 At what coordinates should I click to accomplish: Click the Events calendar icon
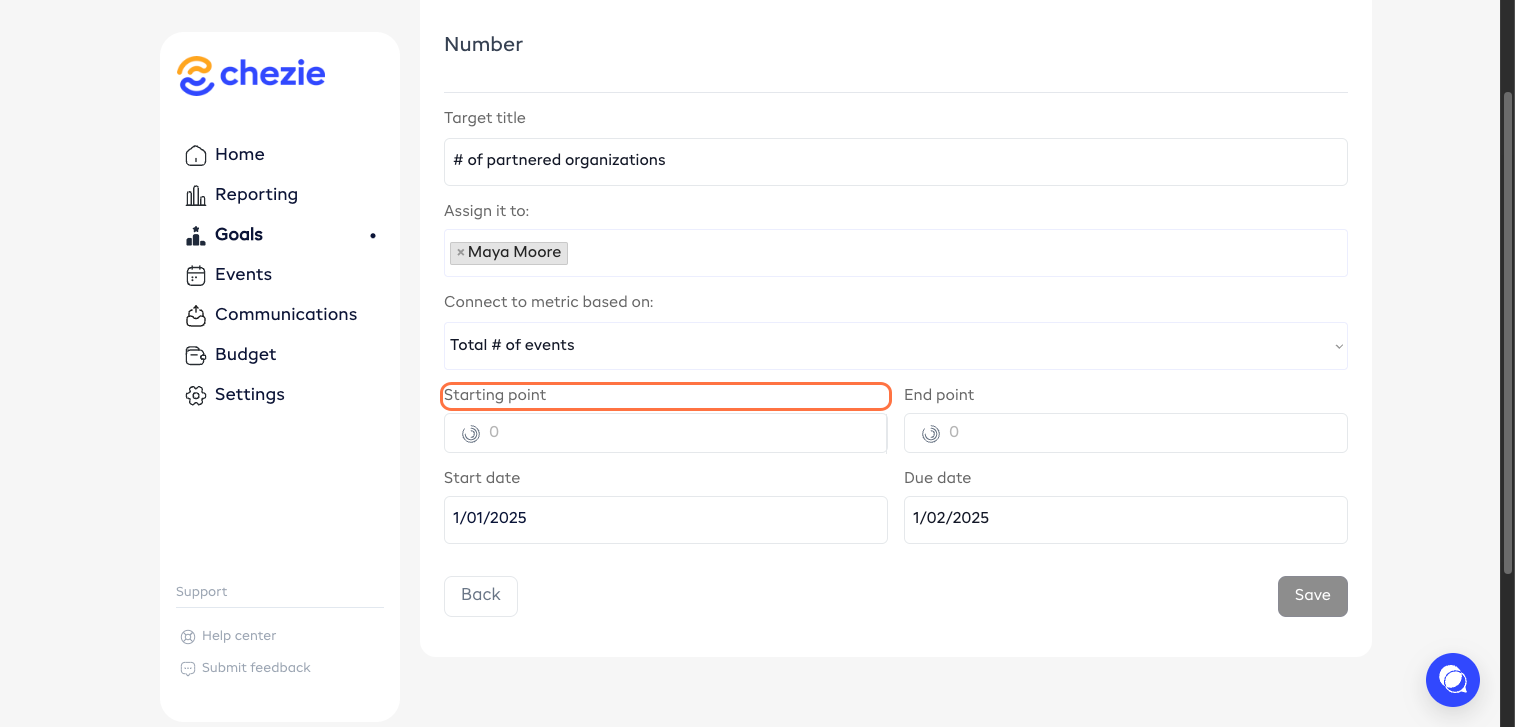(196, 275)
